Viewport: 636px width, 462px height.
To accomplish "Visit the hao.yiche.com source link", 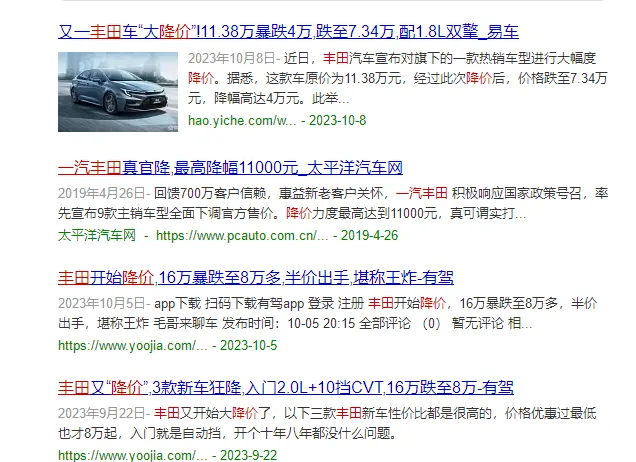I will [242, 120].
